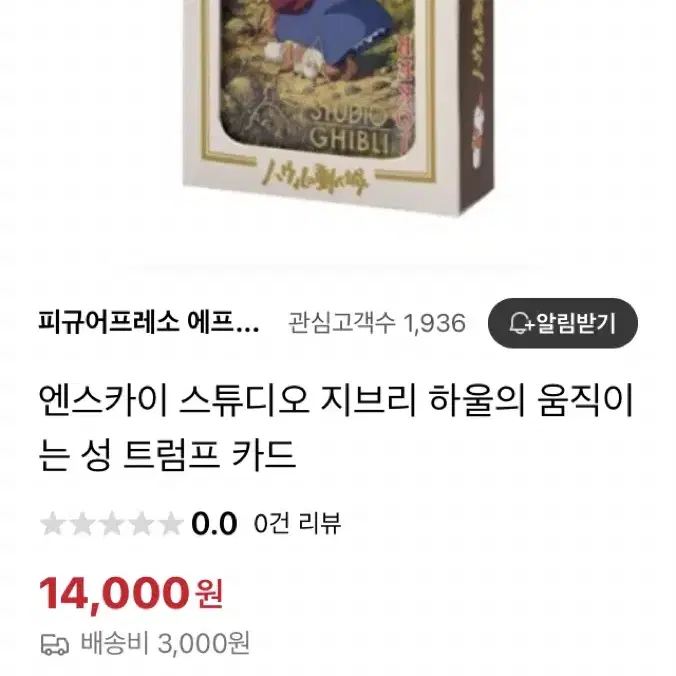This screenshot has height=676, width=676.
Task: Tap the 14,000원 price
Action: pyautogui.click(x=131, y=594)
